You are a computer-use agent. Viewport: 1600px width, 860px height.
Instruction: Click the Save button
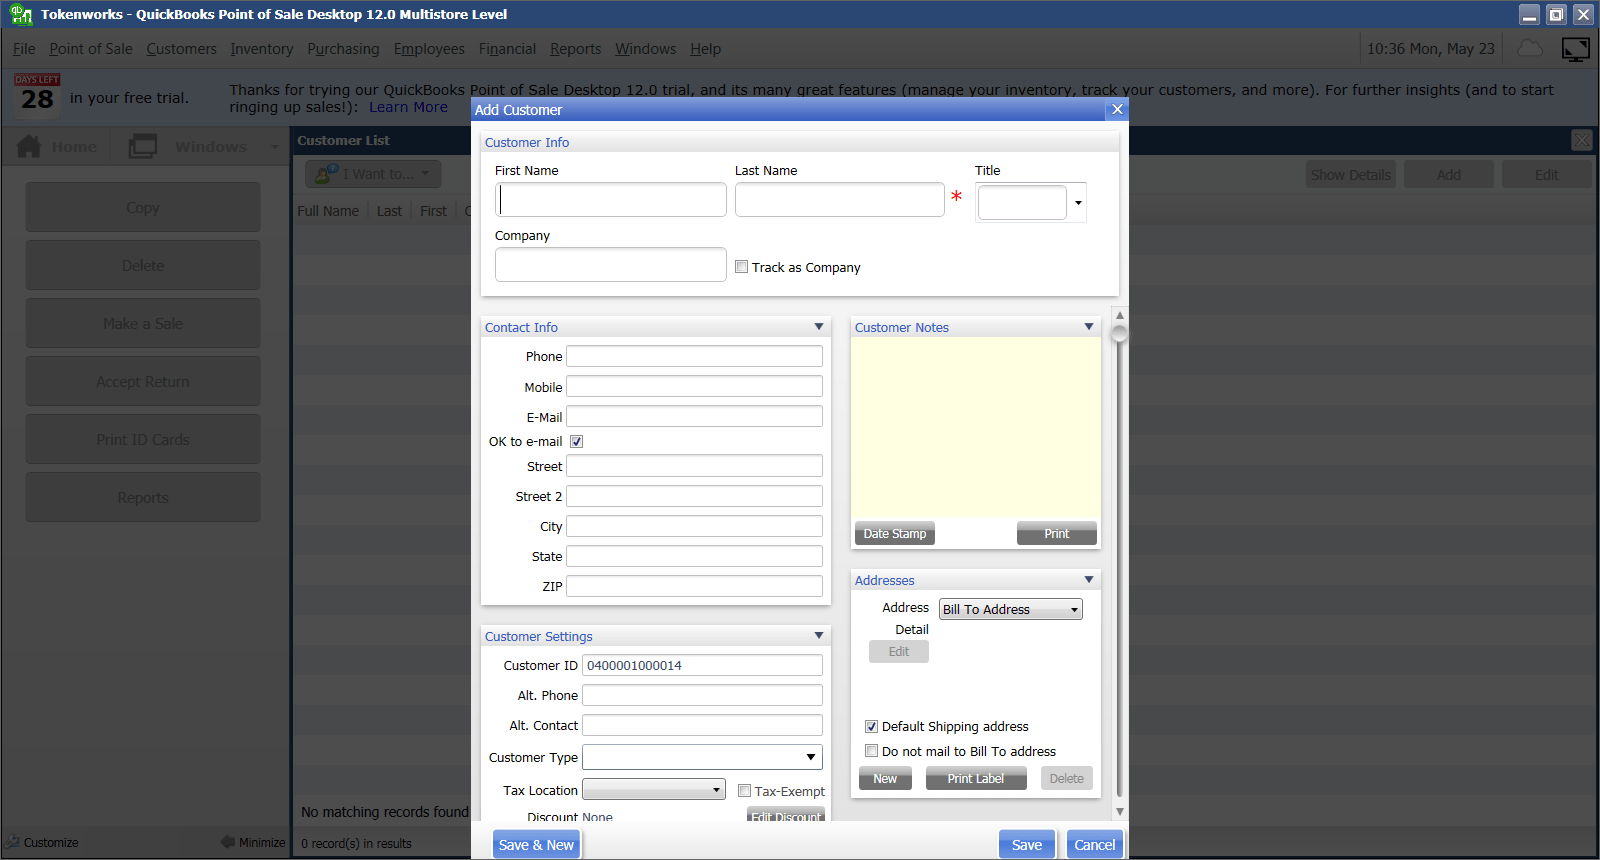click(x=1026, y=844)
